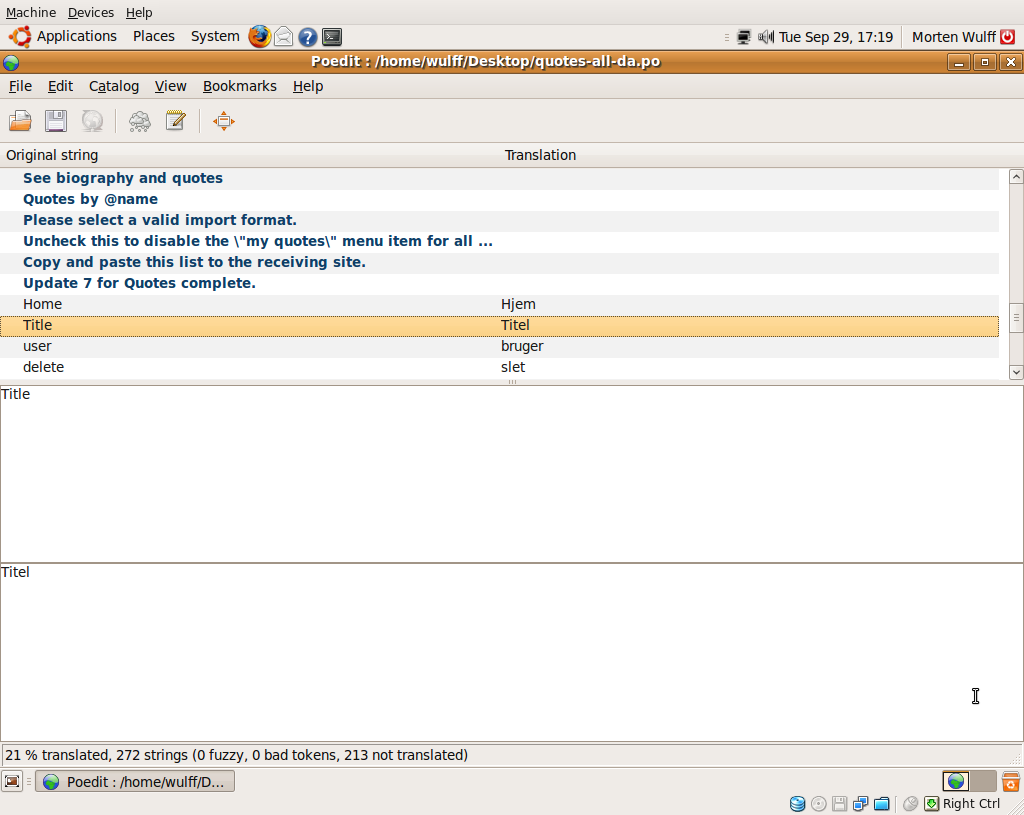The height and width of the screenshot is (815, 1024).
Task: Open the VirtualBox Help menu
Action: [x=139, y=12]
